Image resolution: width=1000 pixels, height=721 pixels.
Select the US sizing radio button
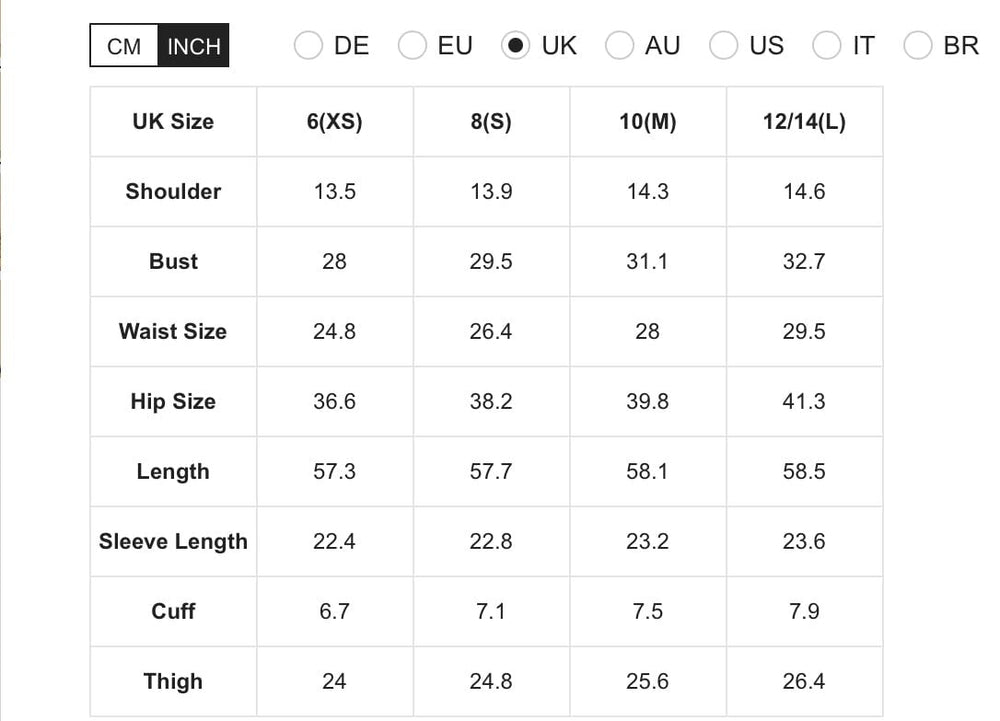click(x=722, y=45)
